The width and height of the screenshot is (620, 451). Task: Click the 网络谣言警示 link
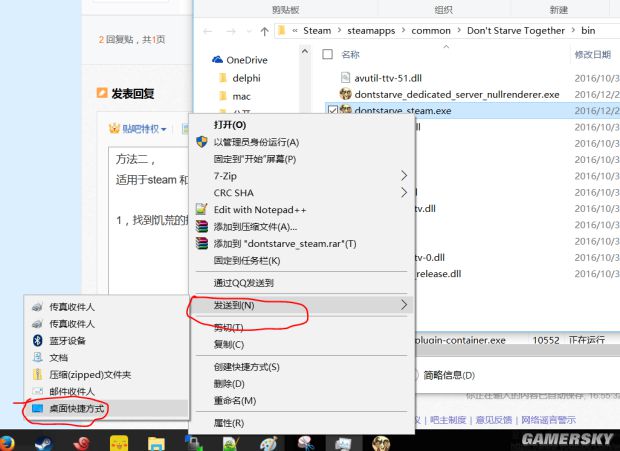point(548,420)
